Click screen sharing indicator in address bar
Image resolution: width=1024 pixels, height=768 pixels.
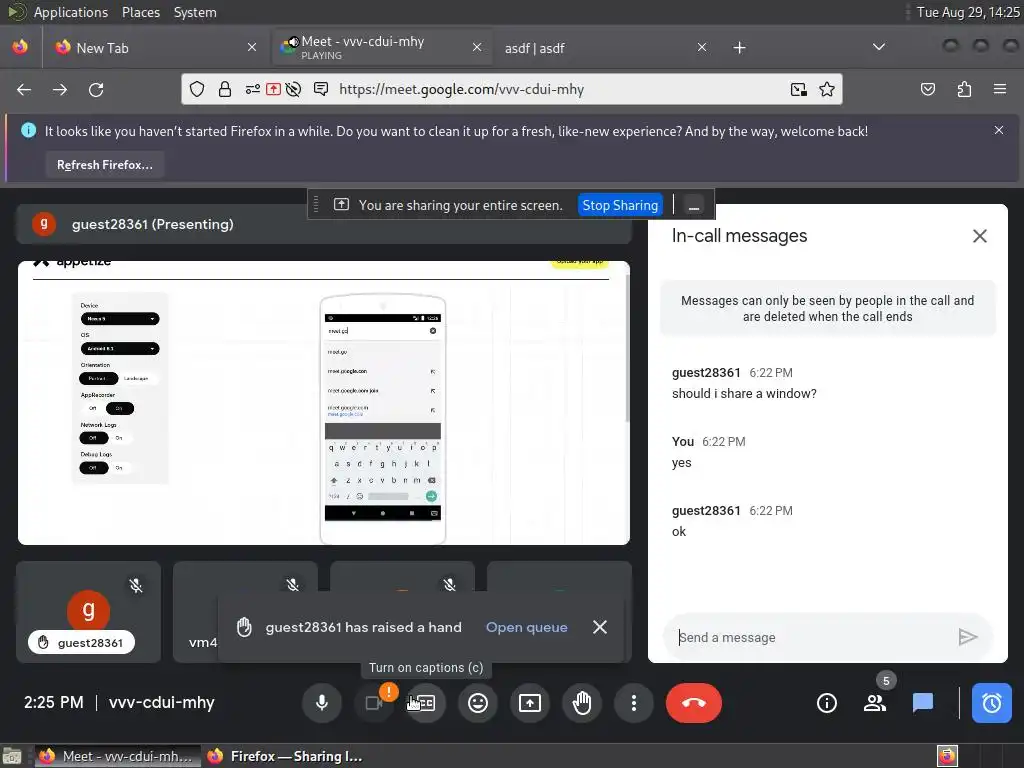[274, 89]
